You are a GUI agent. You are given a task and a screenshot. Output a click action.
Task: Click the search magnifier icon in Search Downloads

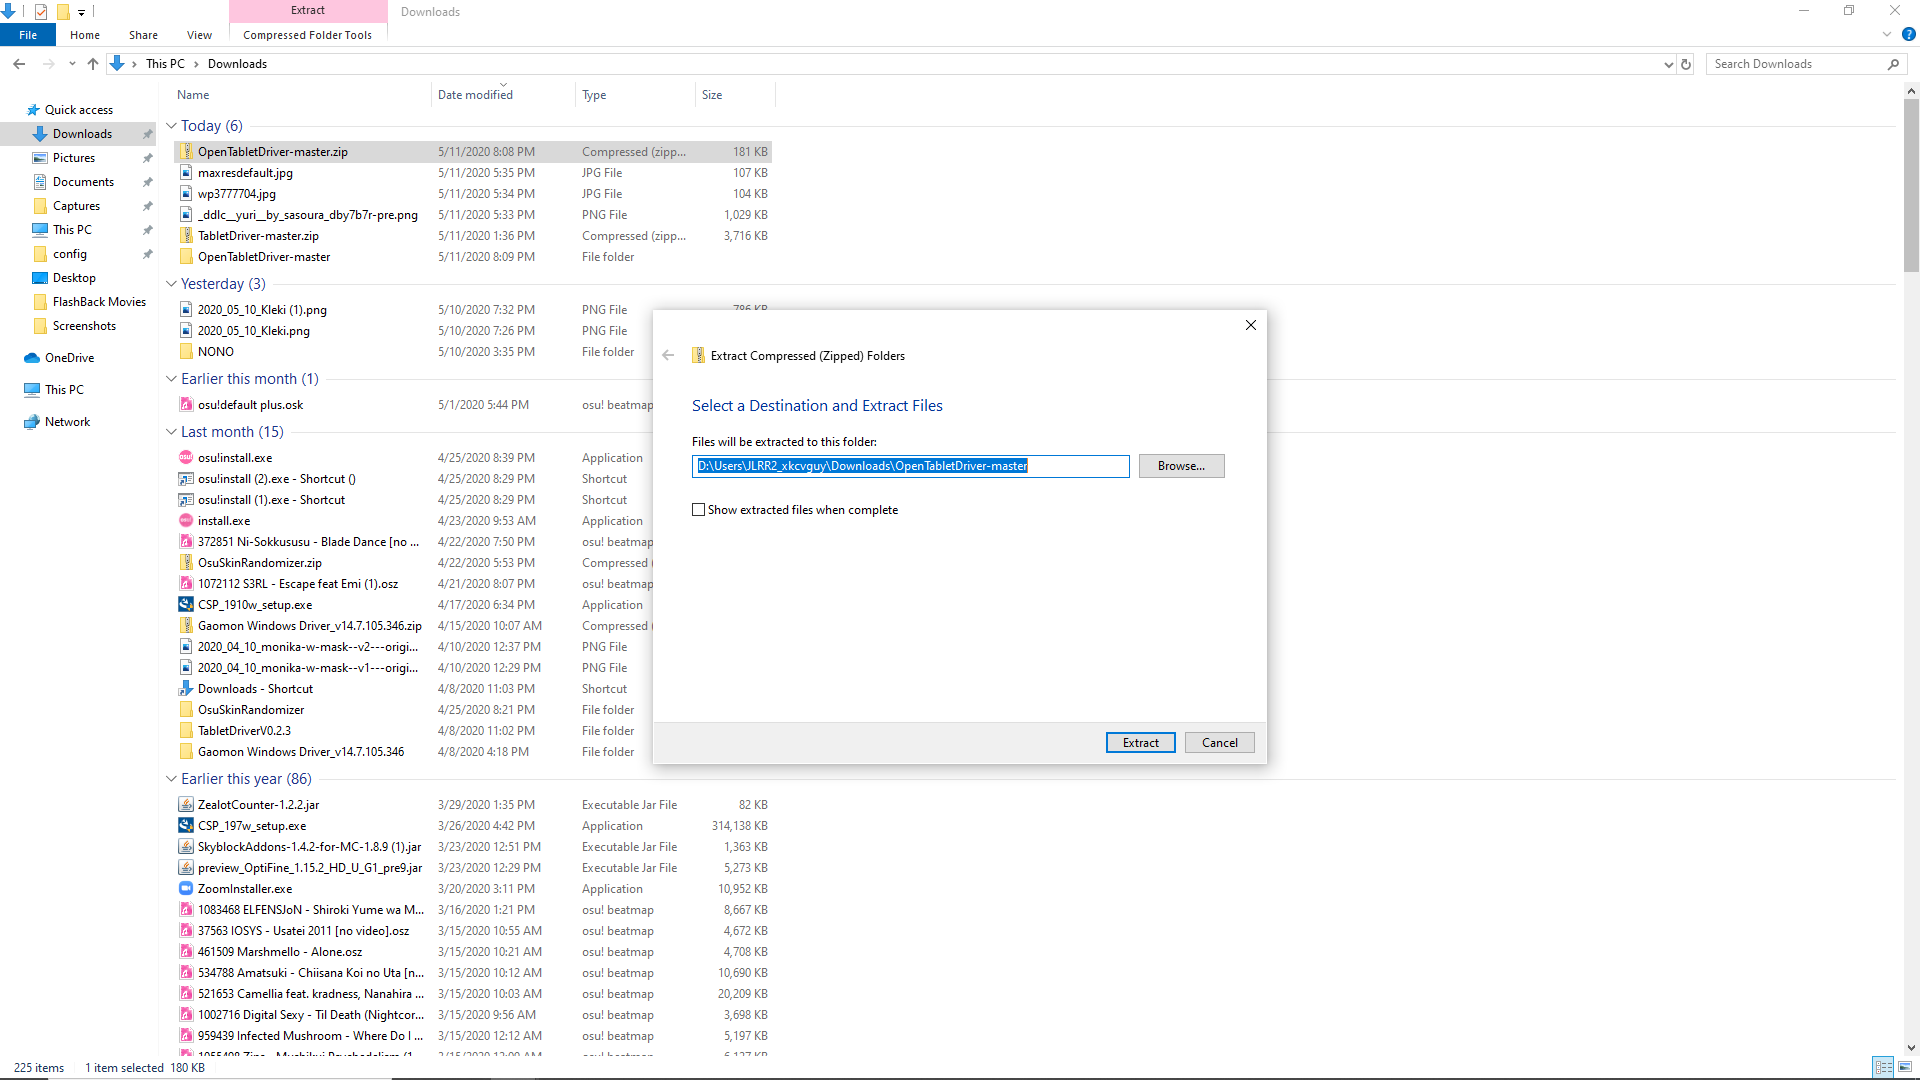1893,64
